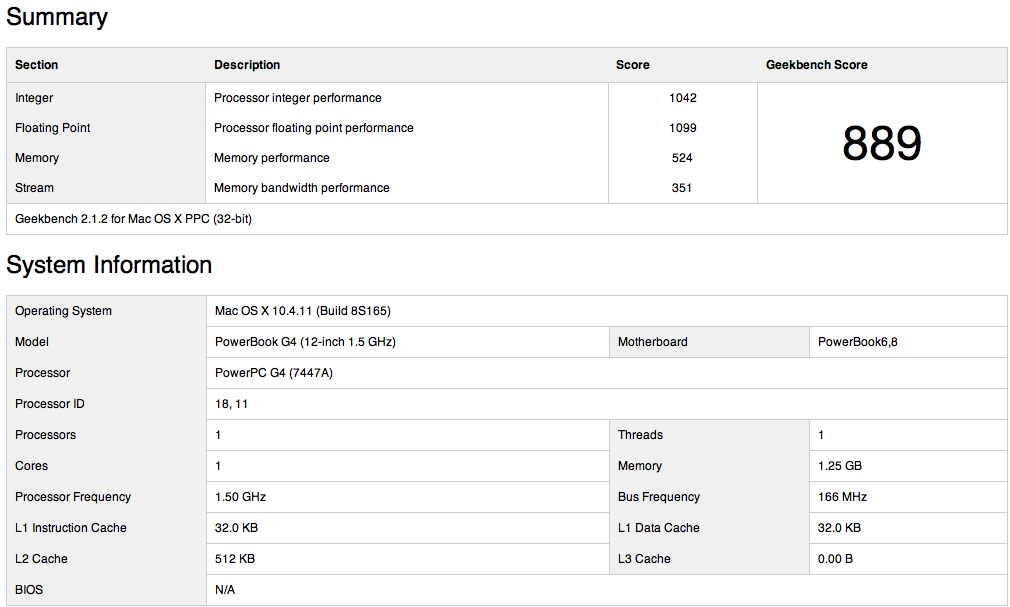Click the Cores label
The height and width of the screenshot is (607, 1010).
(x=31, y=466)
